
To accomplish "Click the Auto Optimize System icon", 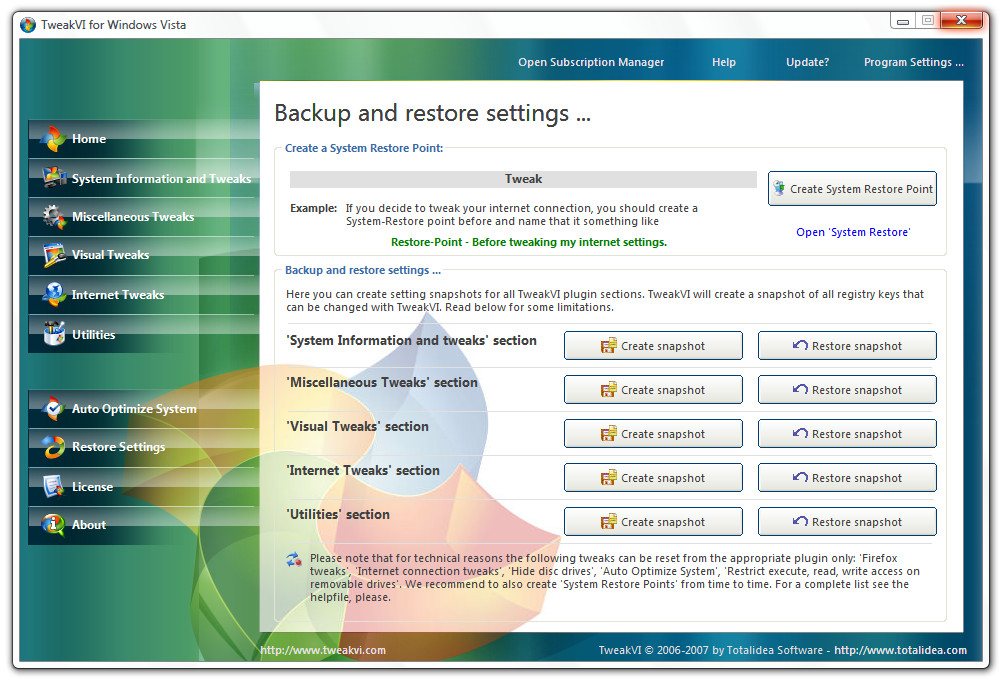I will tap(53, 409).
